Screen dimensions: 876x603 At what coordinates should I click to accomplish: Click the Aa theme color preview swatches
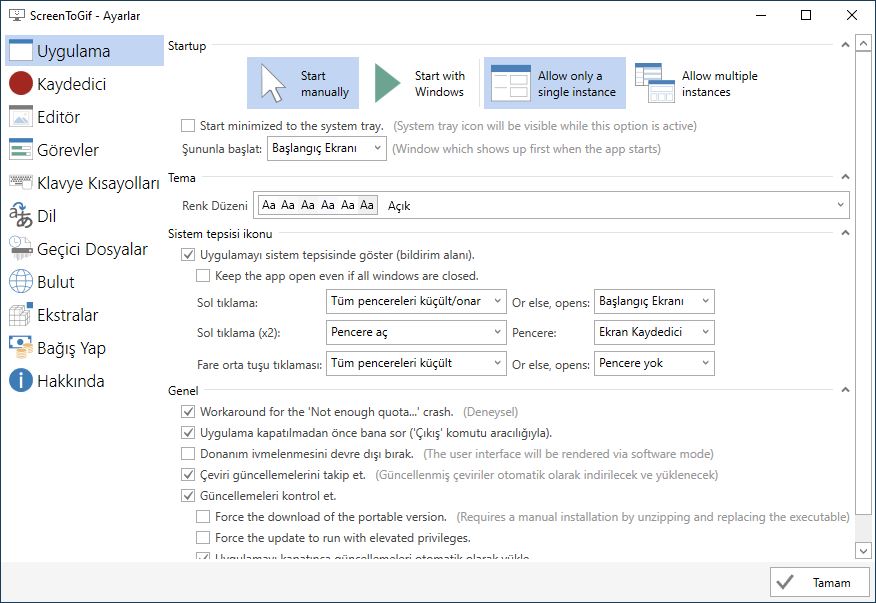tap(318, 205)
